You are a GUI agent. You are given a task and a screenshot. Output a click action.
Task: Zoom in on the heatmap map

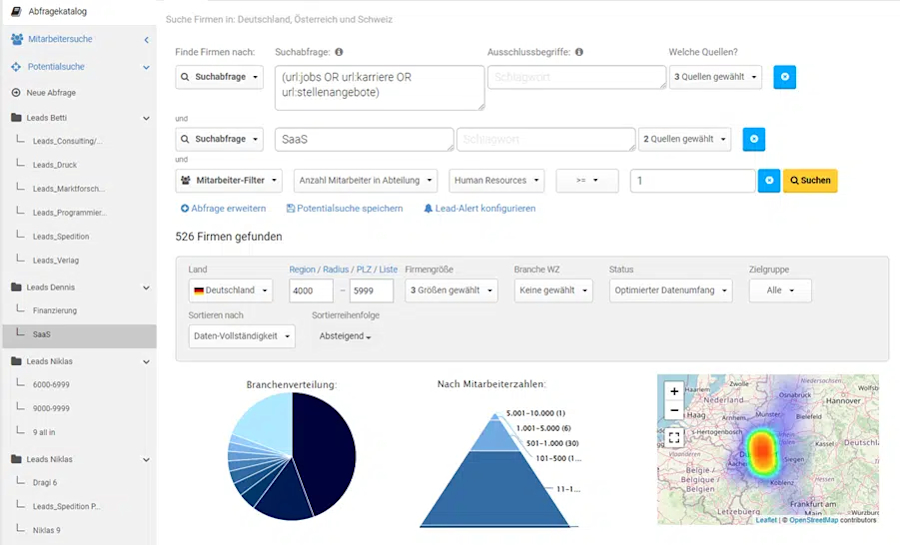pyautogui.click(x=674, y=391)
